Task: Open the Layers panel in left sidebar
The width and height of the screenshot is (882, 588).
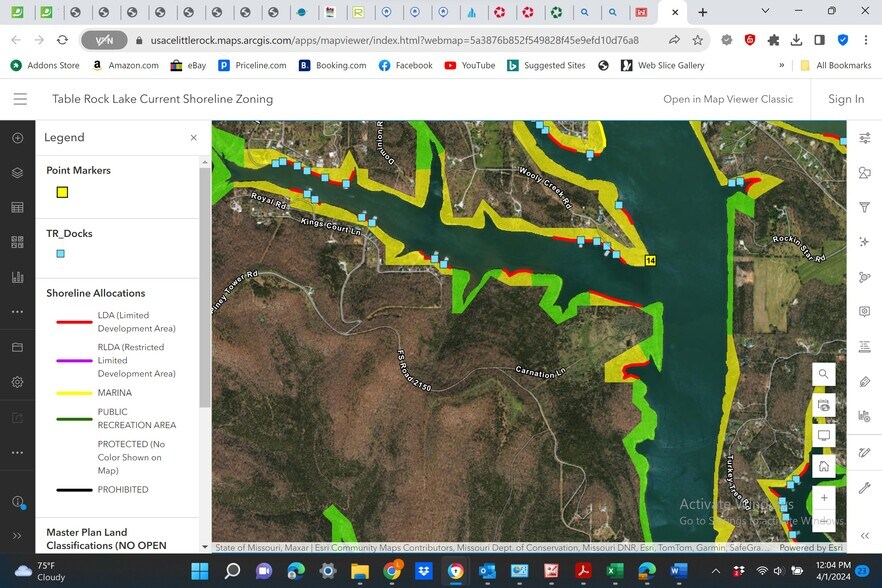Action: click(17, 172)
